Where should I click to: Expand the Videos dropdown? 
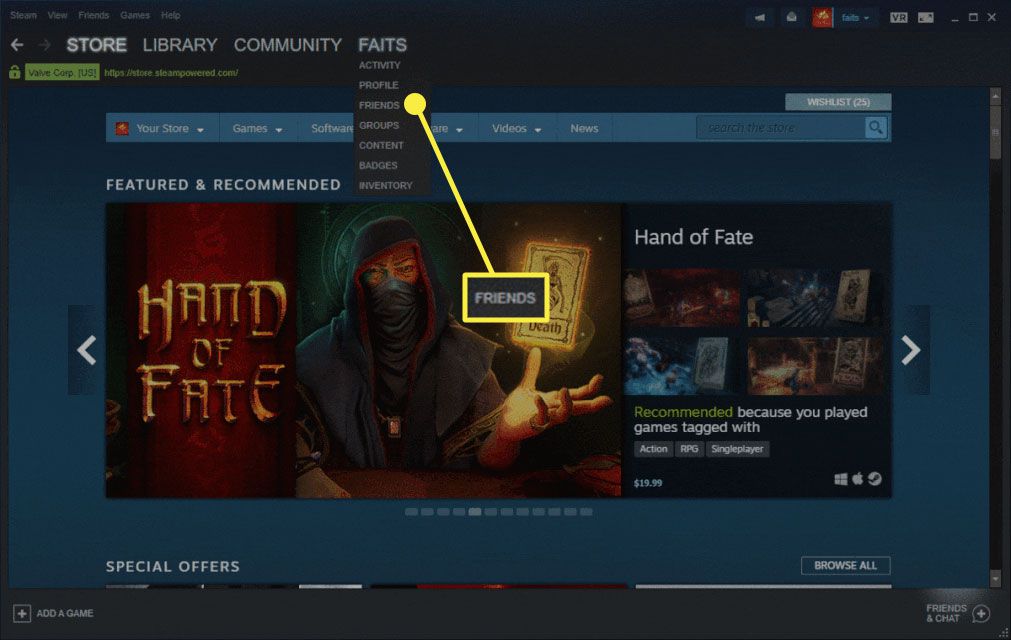(x=516, y=128)
